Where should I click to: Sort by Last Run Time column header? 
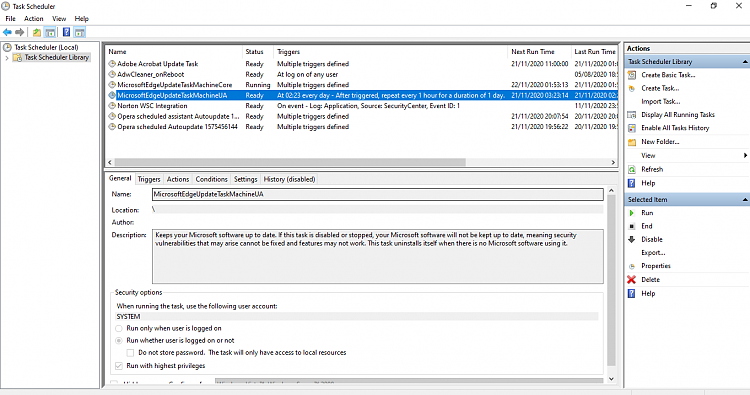595,52
